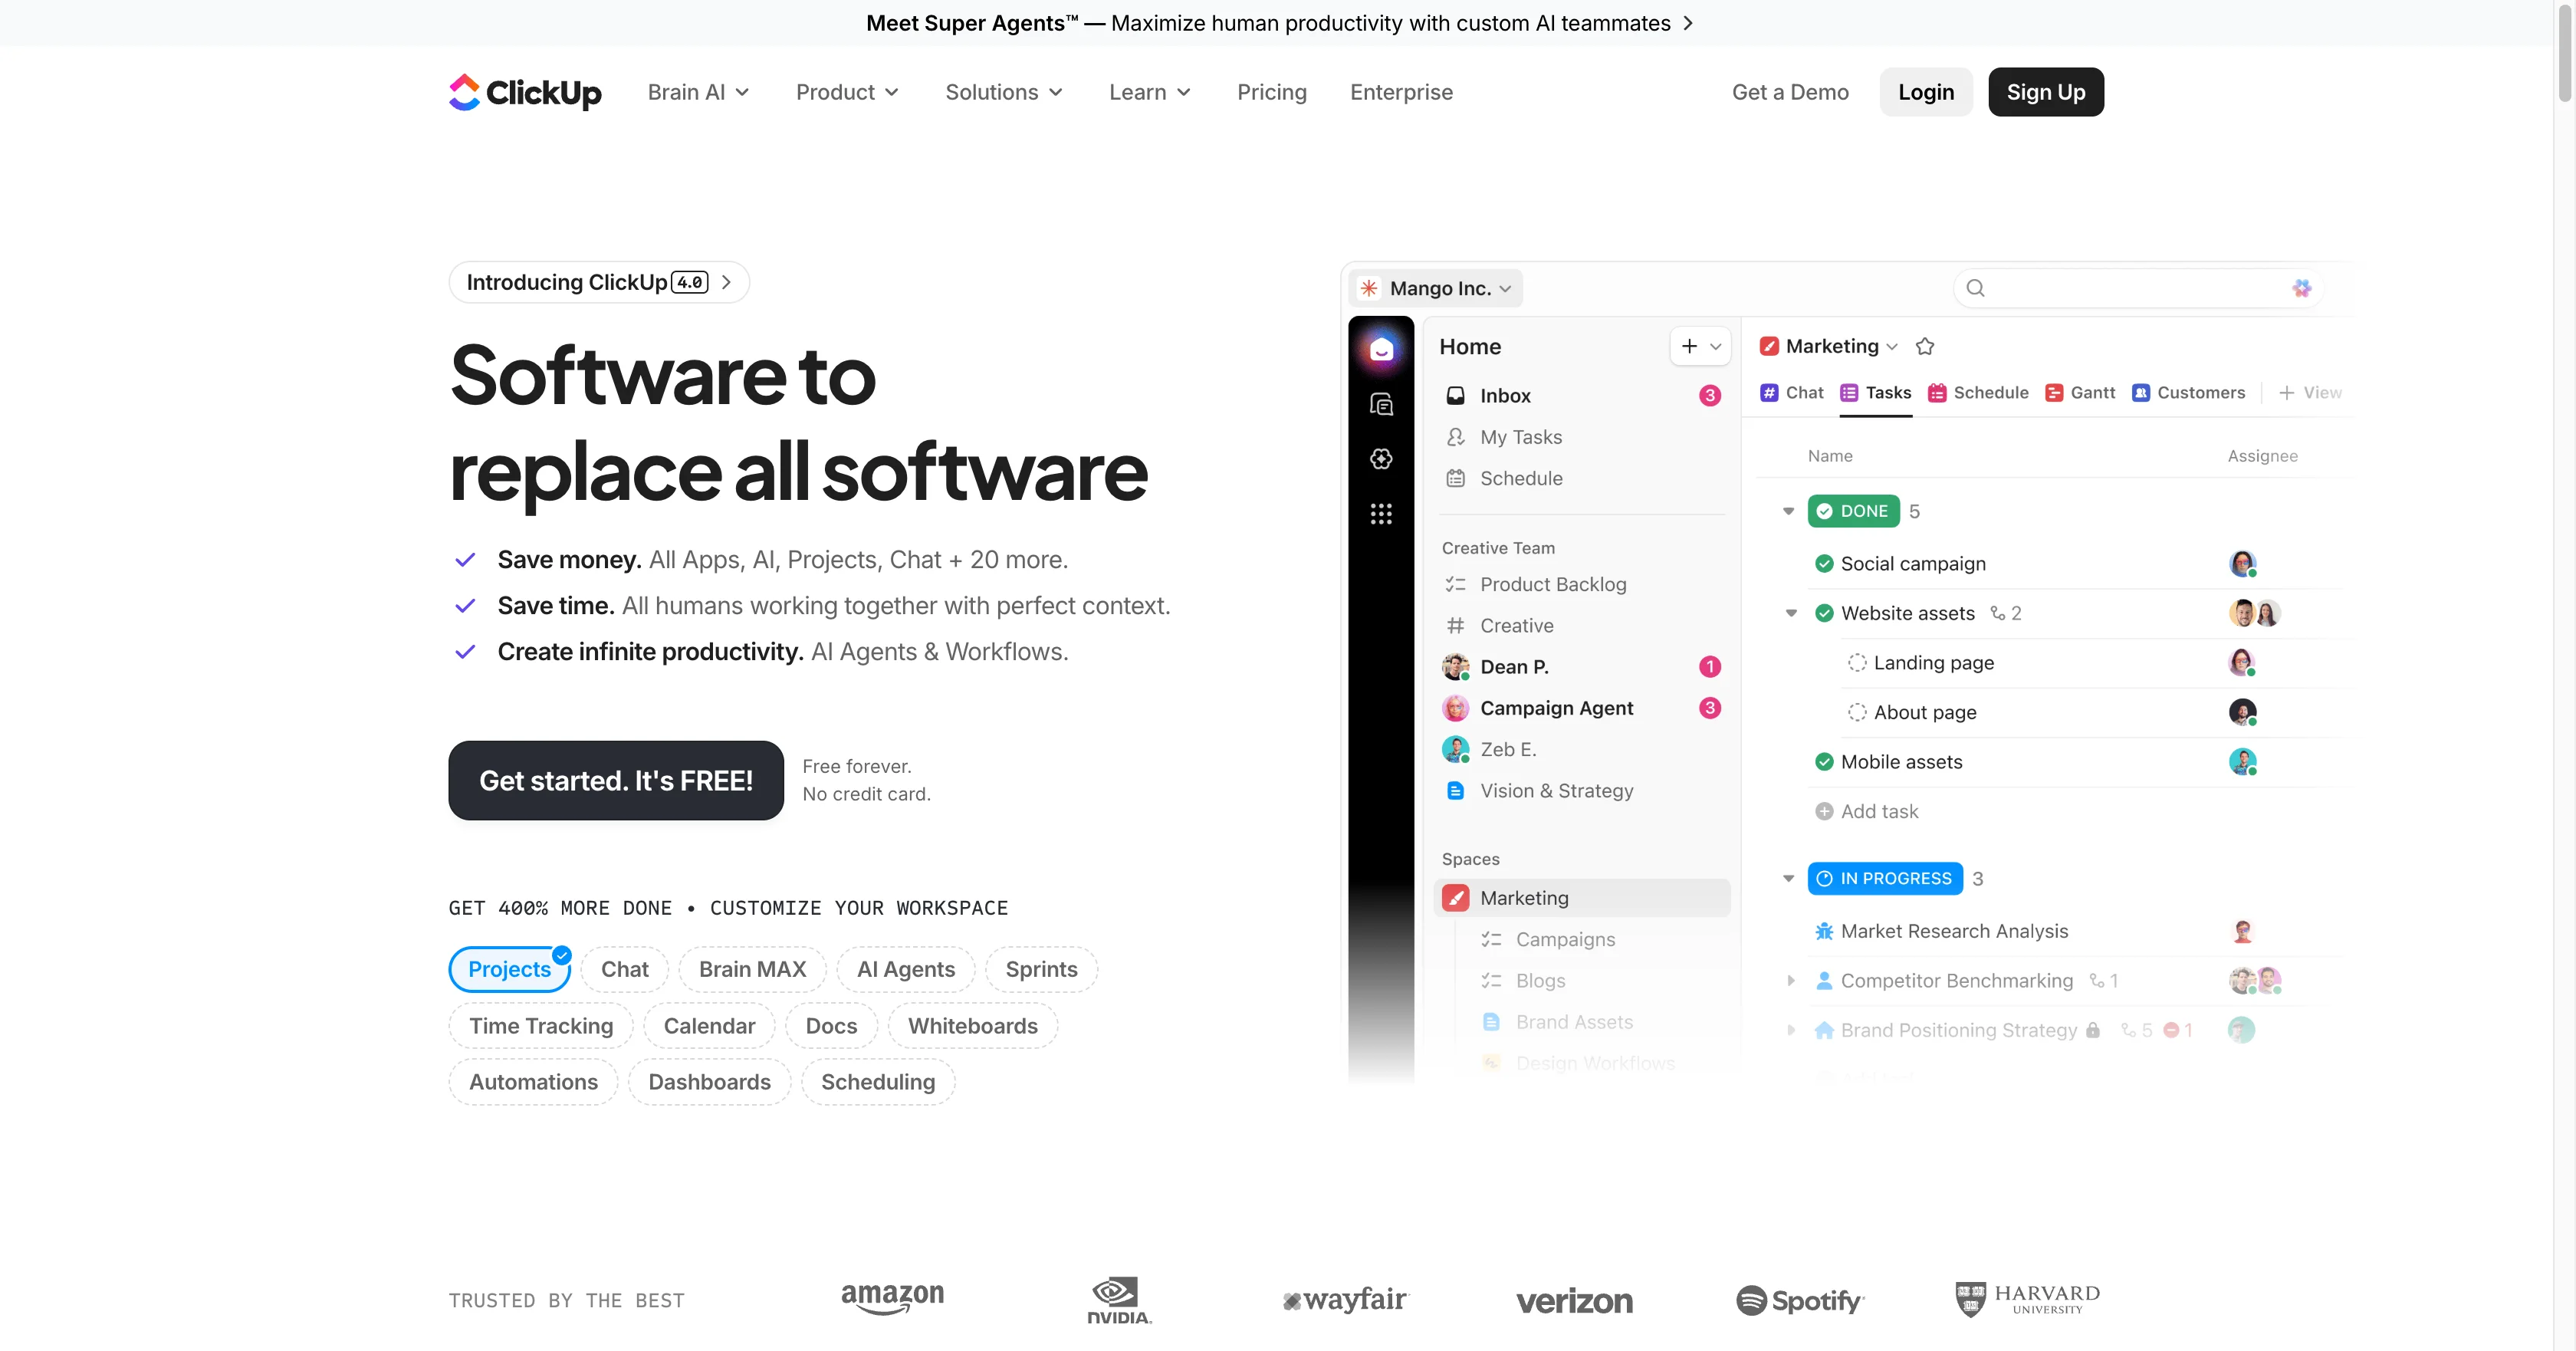Open the Introducing ClickUp 4.0 announcement
The image size is (2576, 1351).
click(x=599, y=282)
